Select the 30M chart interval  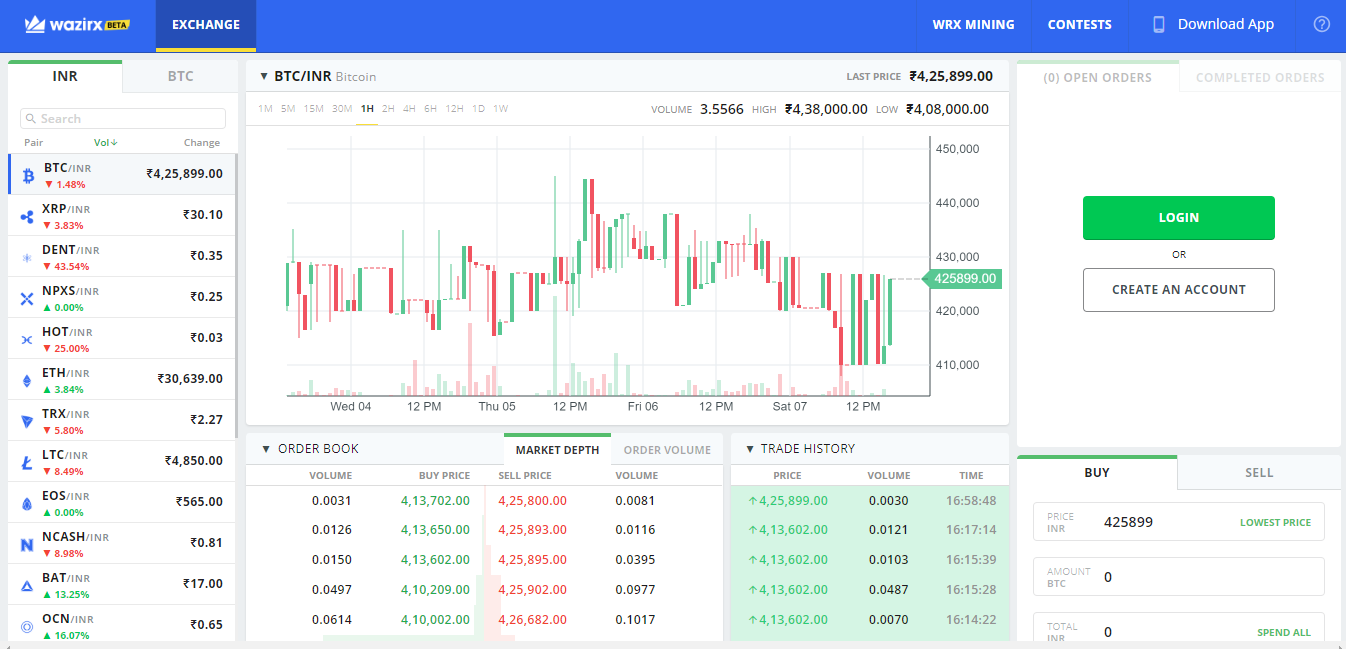click(x=342, y=108)
